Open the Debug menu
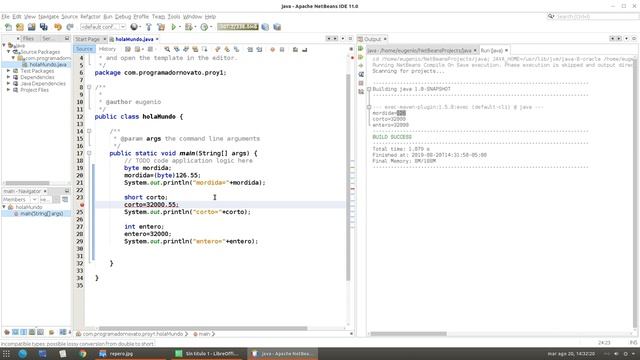This screenshot has height=360, width=640. coord(122,16)
